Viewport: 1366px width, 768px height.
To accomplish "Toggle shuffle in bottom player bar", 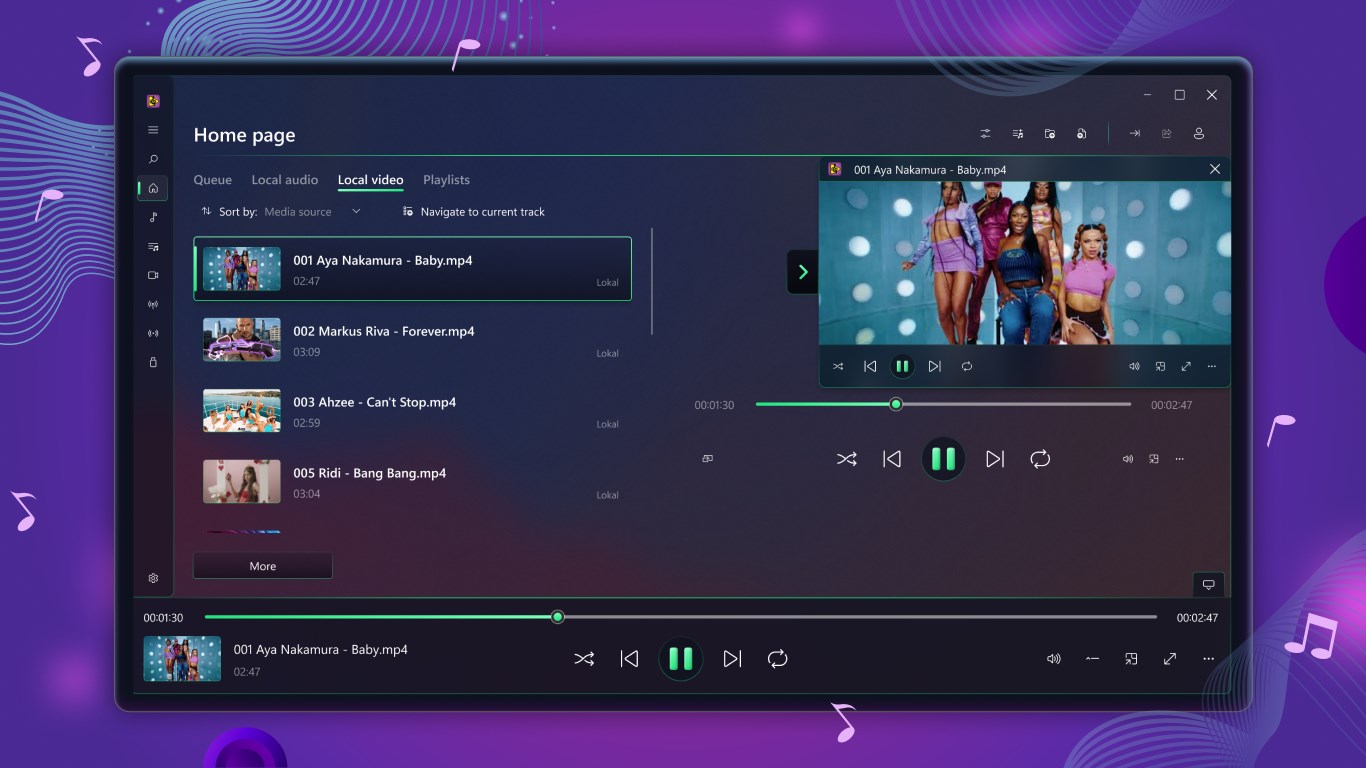I will (584, 659).
